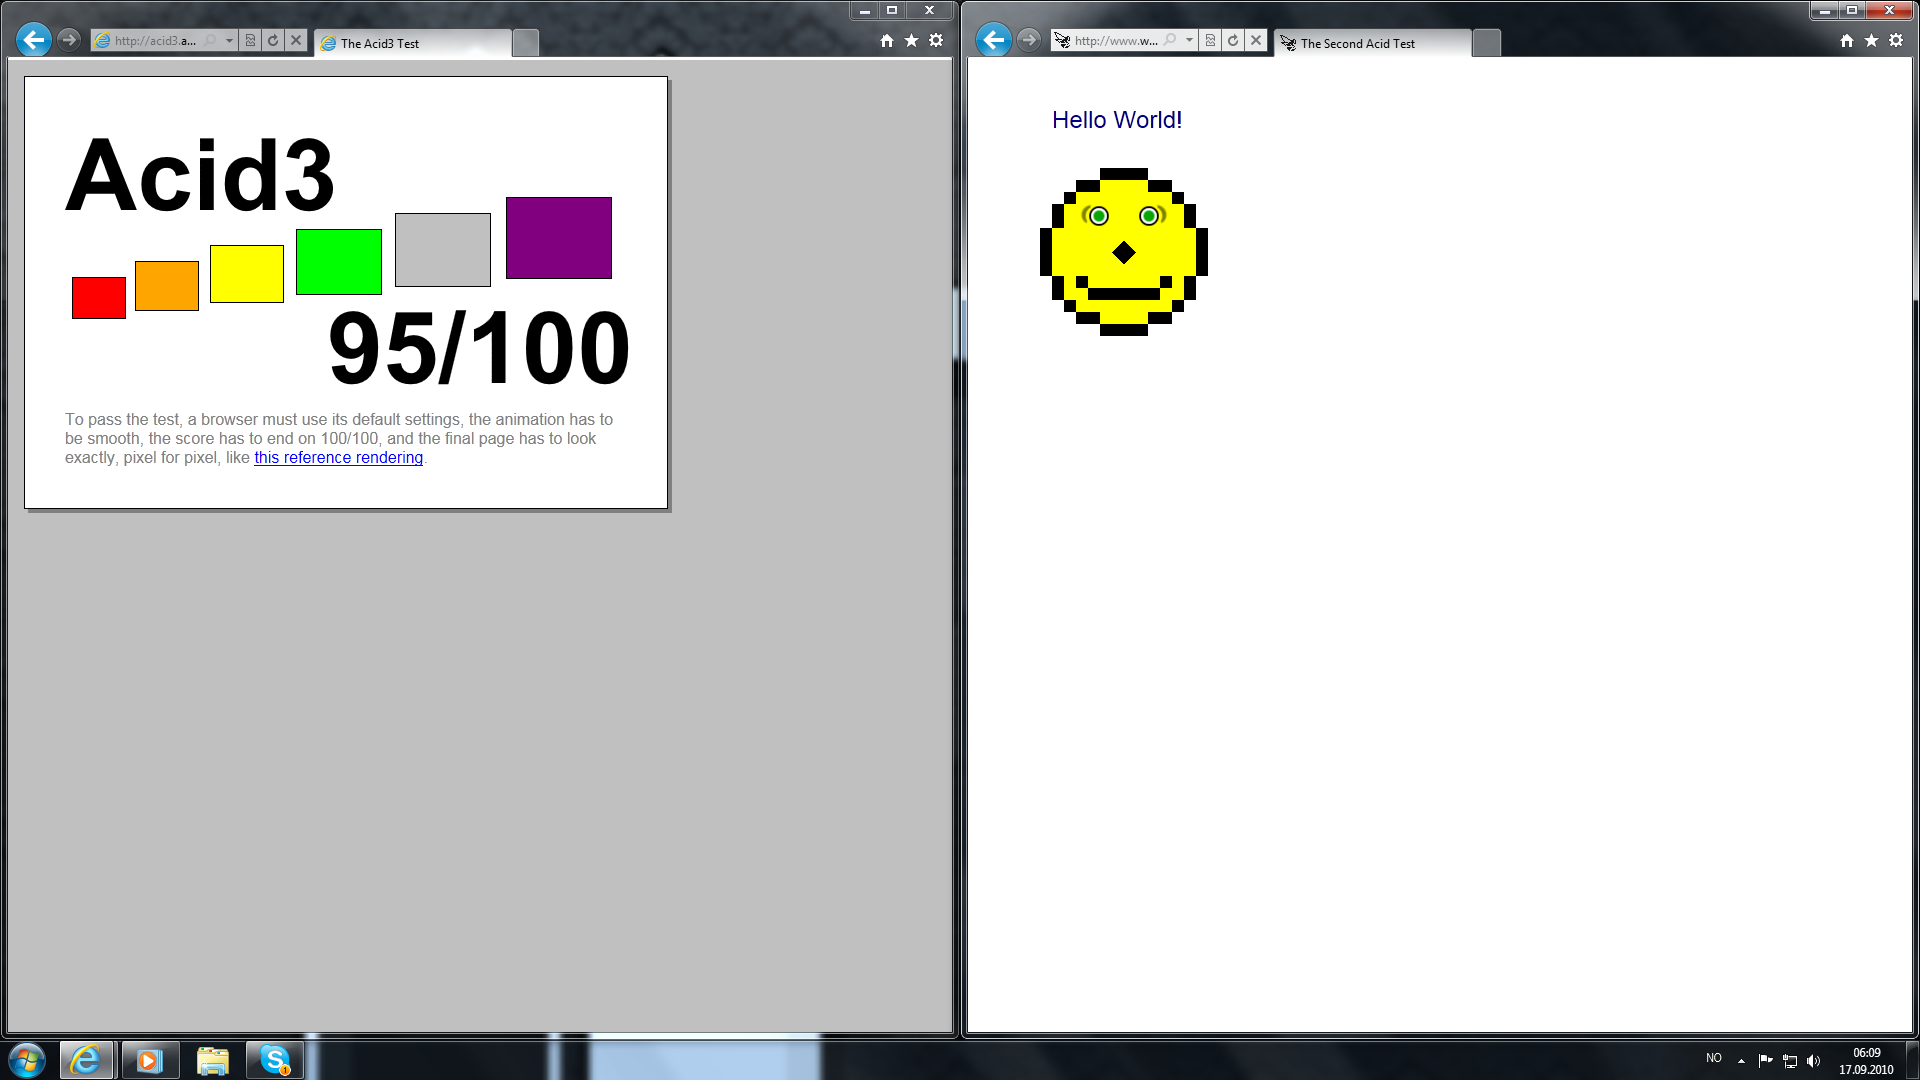Open Home in Acid3 browser window
The width and height of the screenshot is (1920, 1080).
(x=887, y=40)
